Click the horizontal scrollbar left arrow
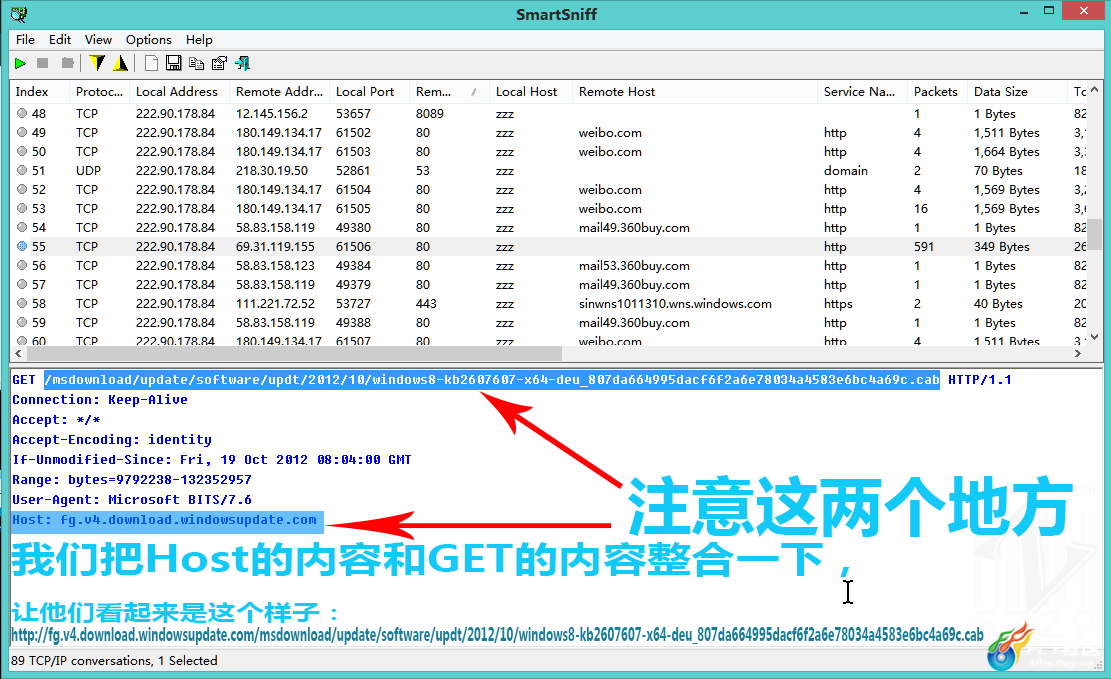The image size is (1111, 679). coord(18,353)
